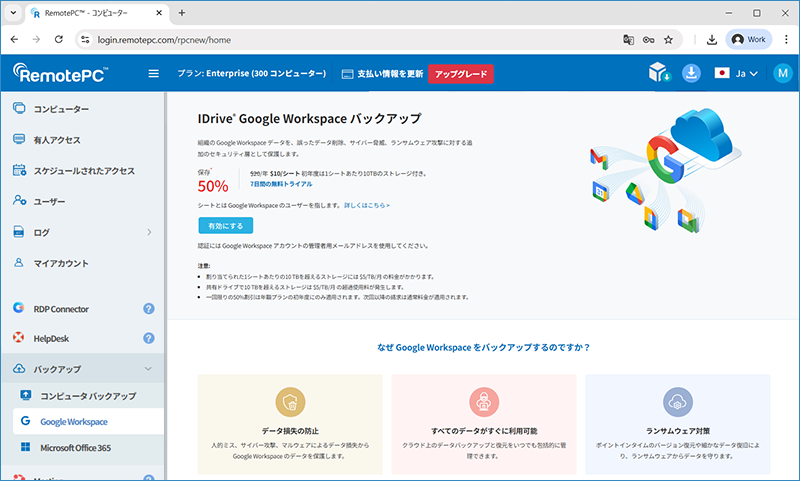
Task: Click the ランサムウェア対策 cloud icon
Action: 678,402
